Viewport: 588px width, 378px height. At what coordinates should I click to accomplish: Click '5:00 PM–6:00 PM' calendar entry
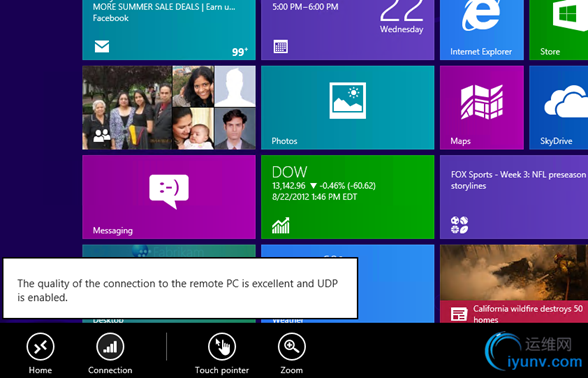pyautogui.click(x=305, y=7)
